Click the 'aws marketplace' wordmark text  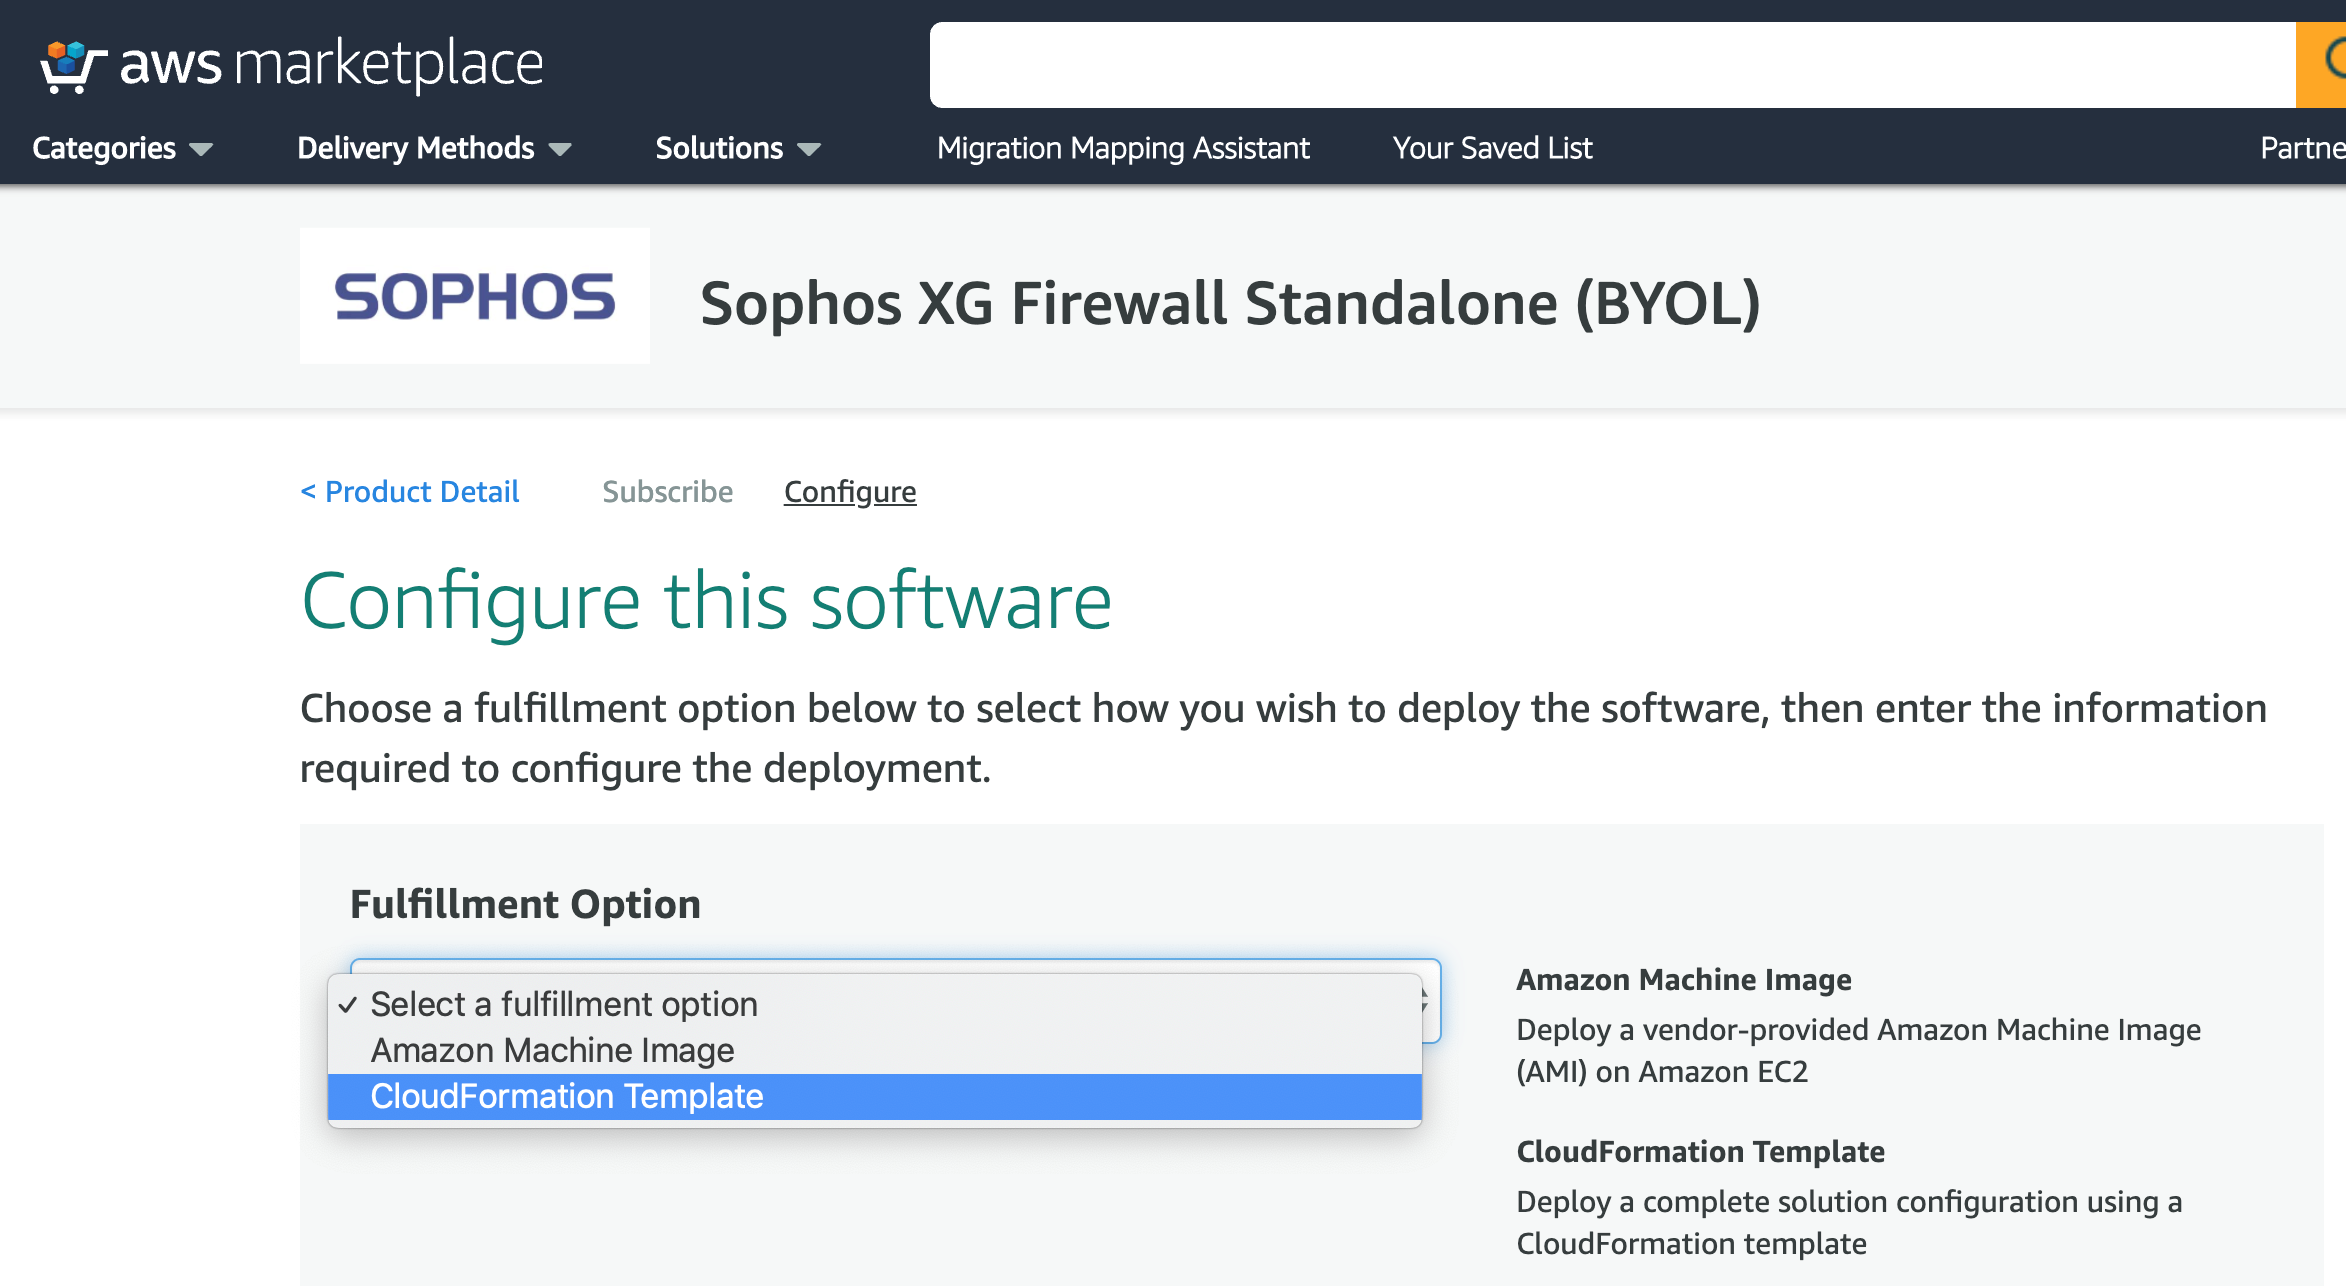coord(332,64)
